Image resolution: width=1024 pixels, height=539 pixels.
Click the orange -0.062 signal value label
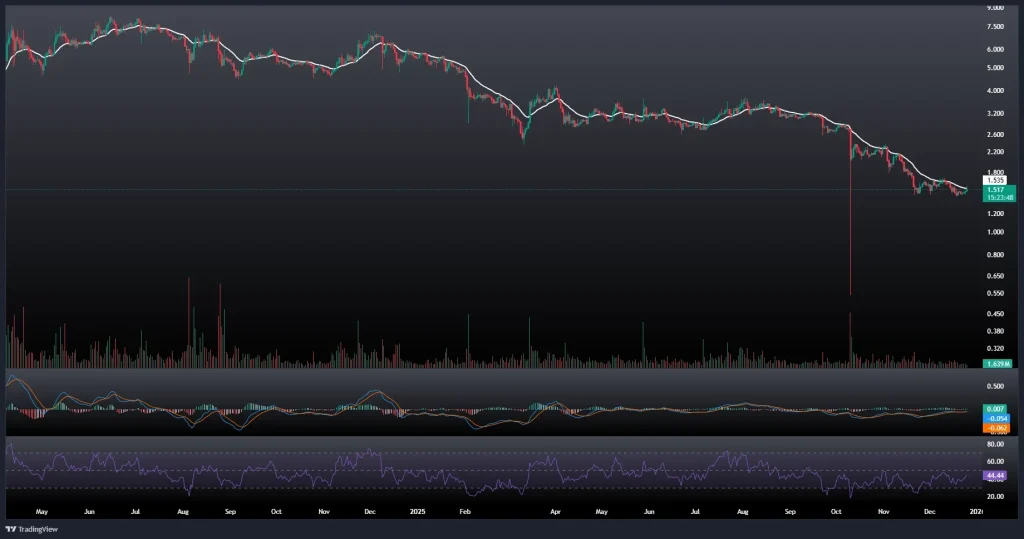(x=996, y=428)
